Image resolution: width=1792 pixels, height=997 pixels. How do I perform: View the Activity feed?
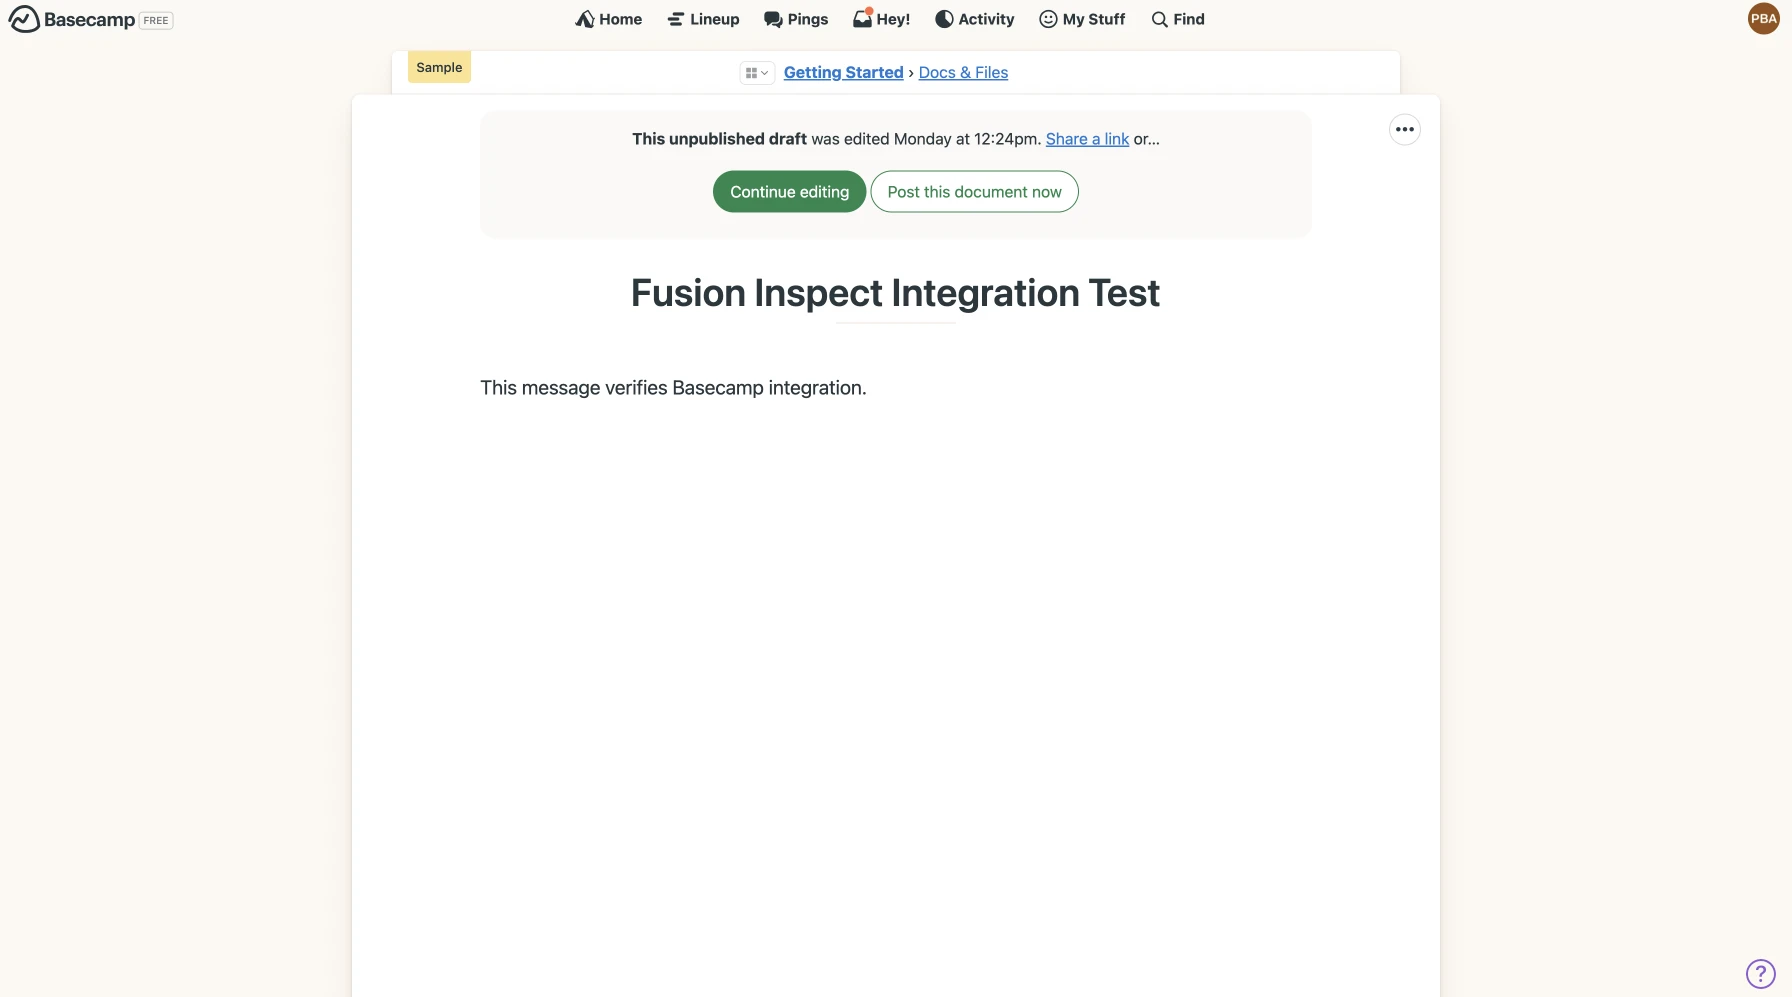[974, 19]
